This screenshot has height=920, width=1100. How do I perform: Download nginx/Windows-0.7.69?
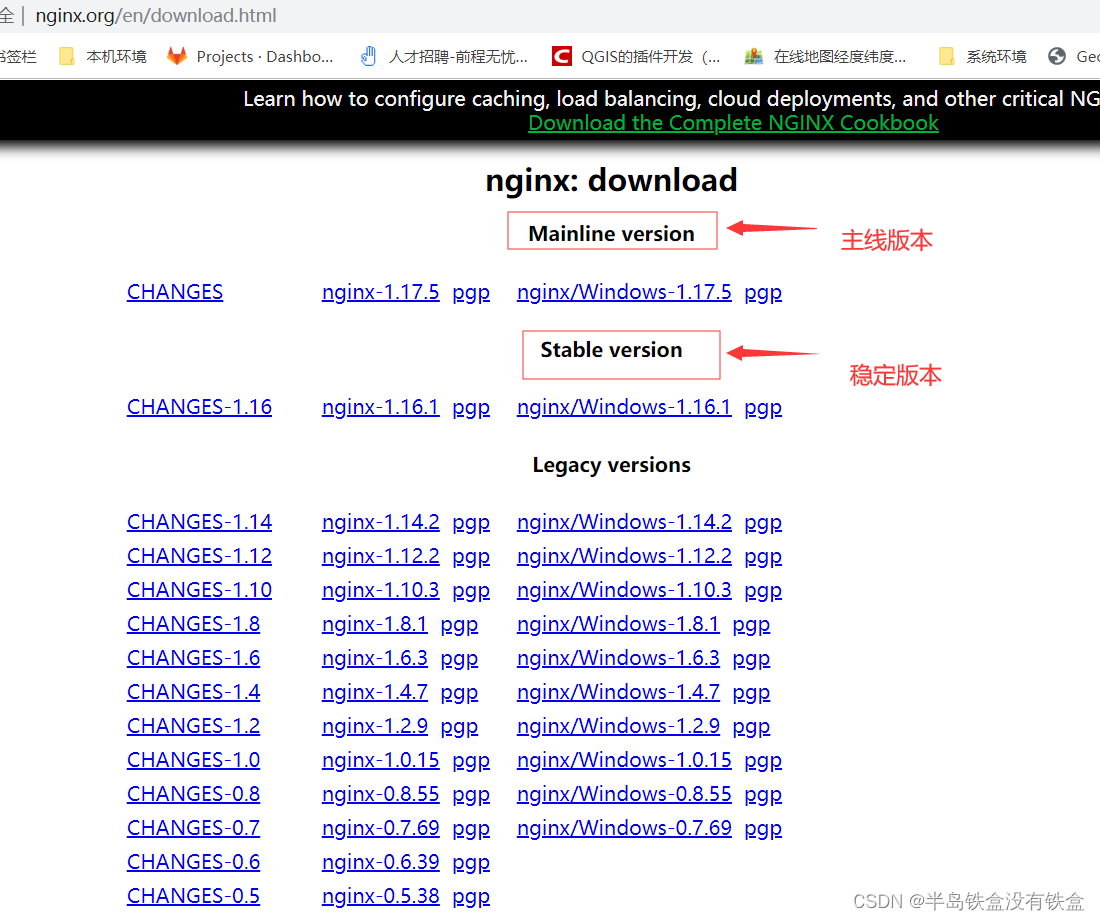pos(624,828)
